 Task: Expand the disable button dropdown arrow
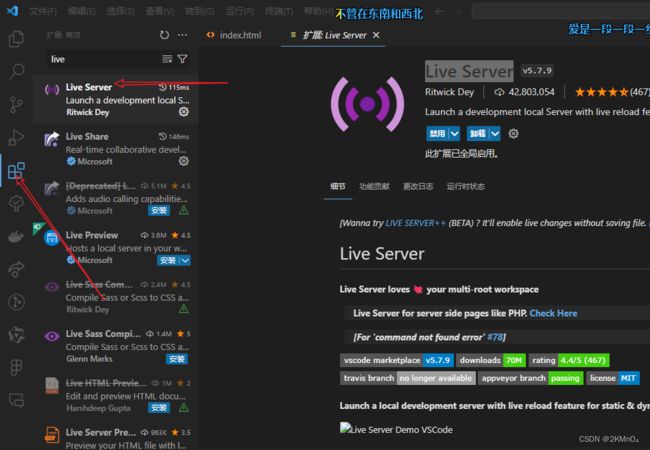[x=454, y=133]
